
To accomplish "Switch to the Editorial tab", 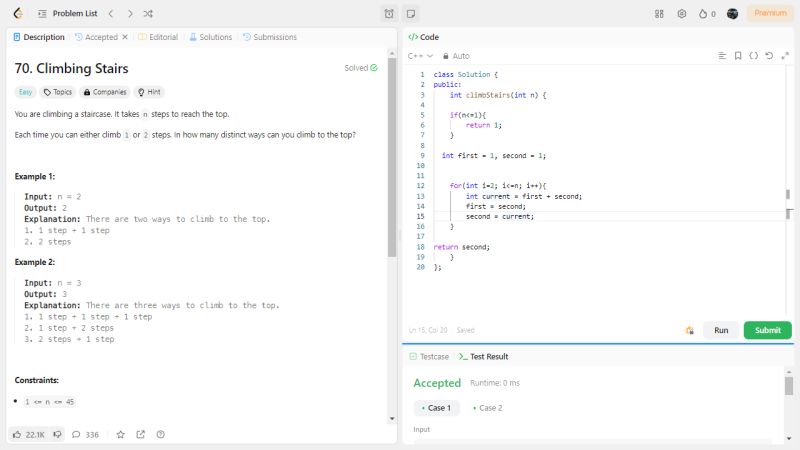I will tap(158, 37).
